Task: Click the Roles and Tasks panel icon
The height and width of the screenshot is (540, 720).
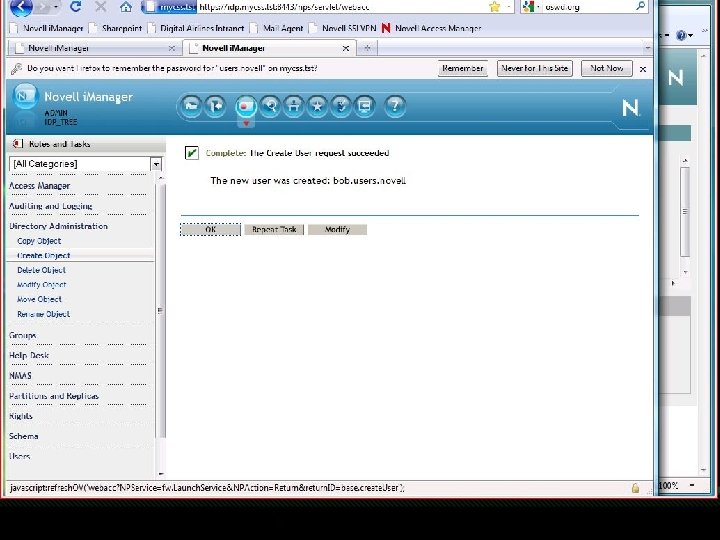Action: [x=17, y=144]
